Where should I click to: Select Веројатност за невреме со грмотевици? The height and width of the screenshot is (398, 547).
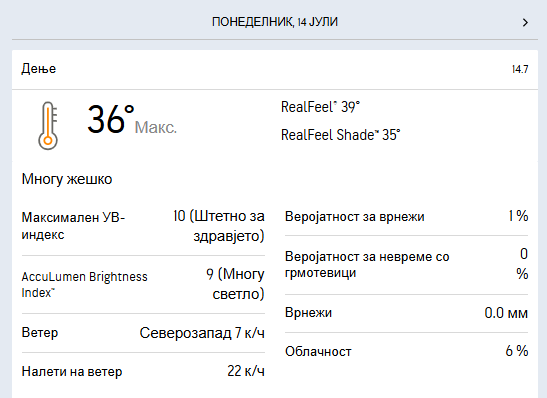point(406,264)
